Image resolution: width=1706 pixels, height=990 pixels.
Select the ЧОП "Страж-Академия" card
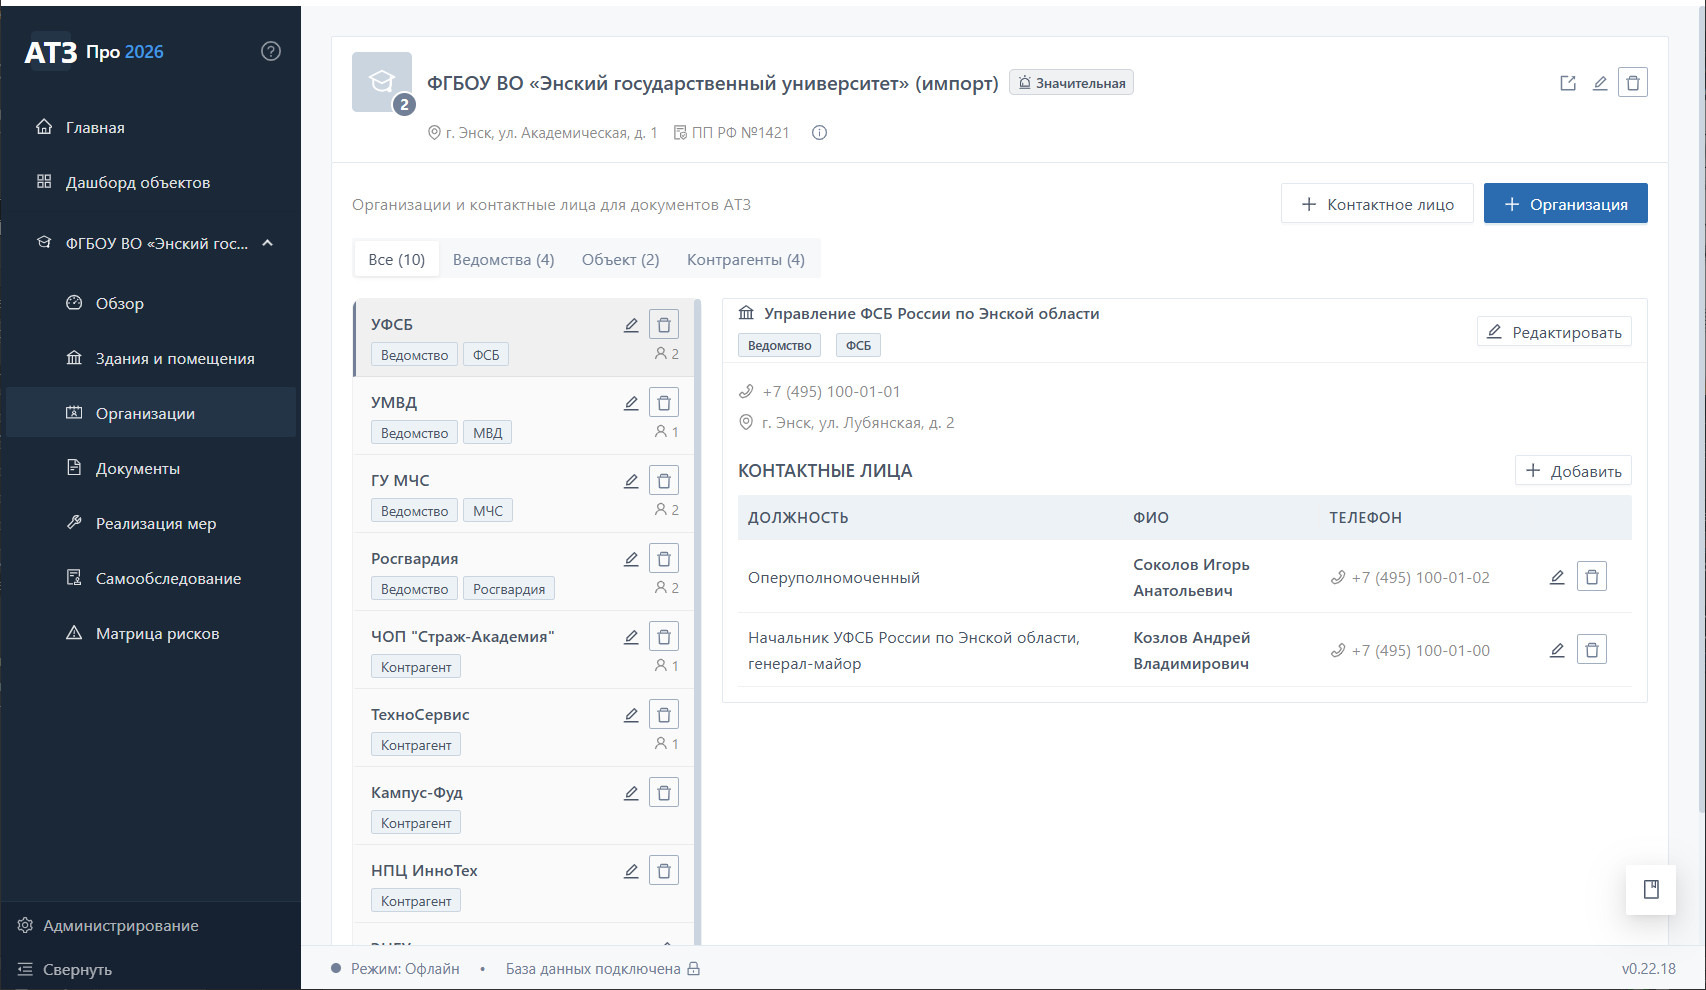524,650
